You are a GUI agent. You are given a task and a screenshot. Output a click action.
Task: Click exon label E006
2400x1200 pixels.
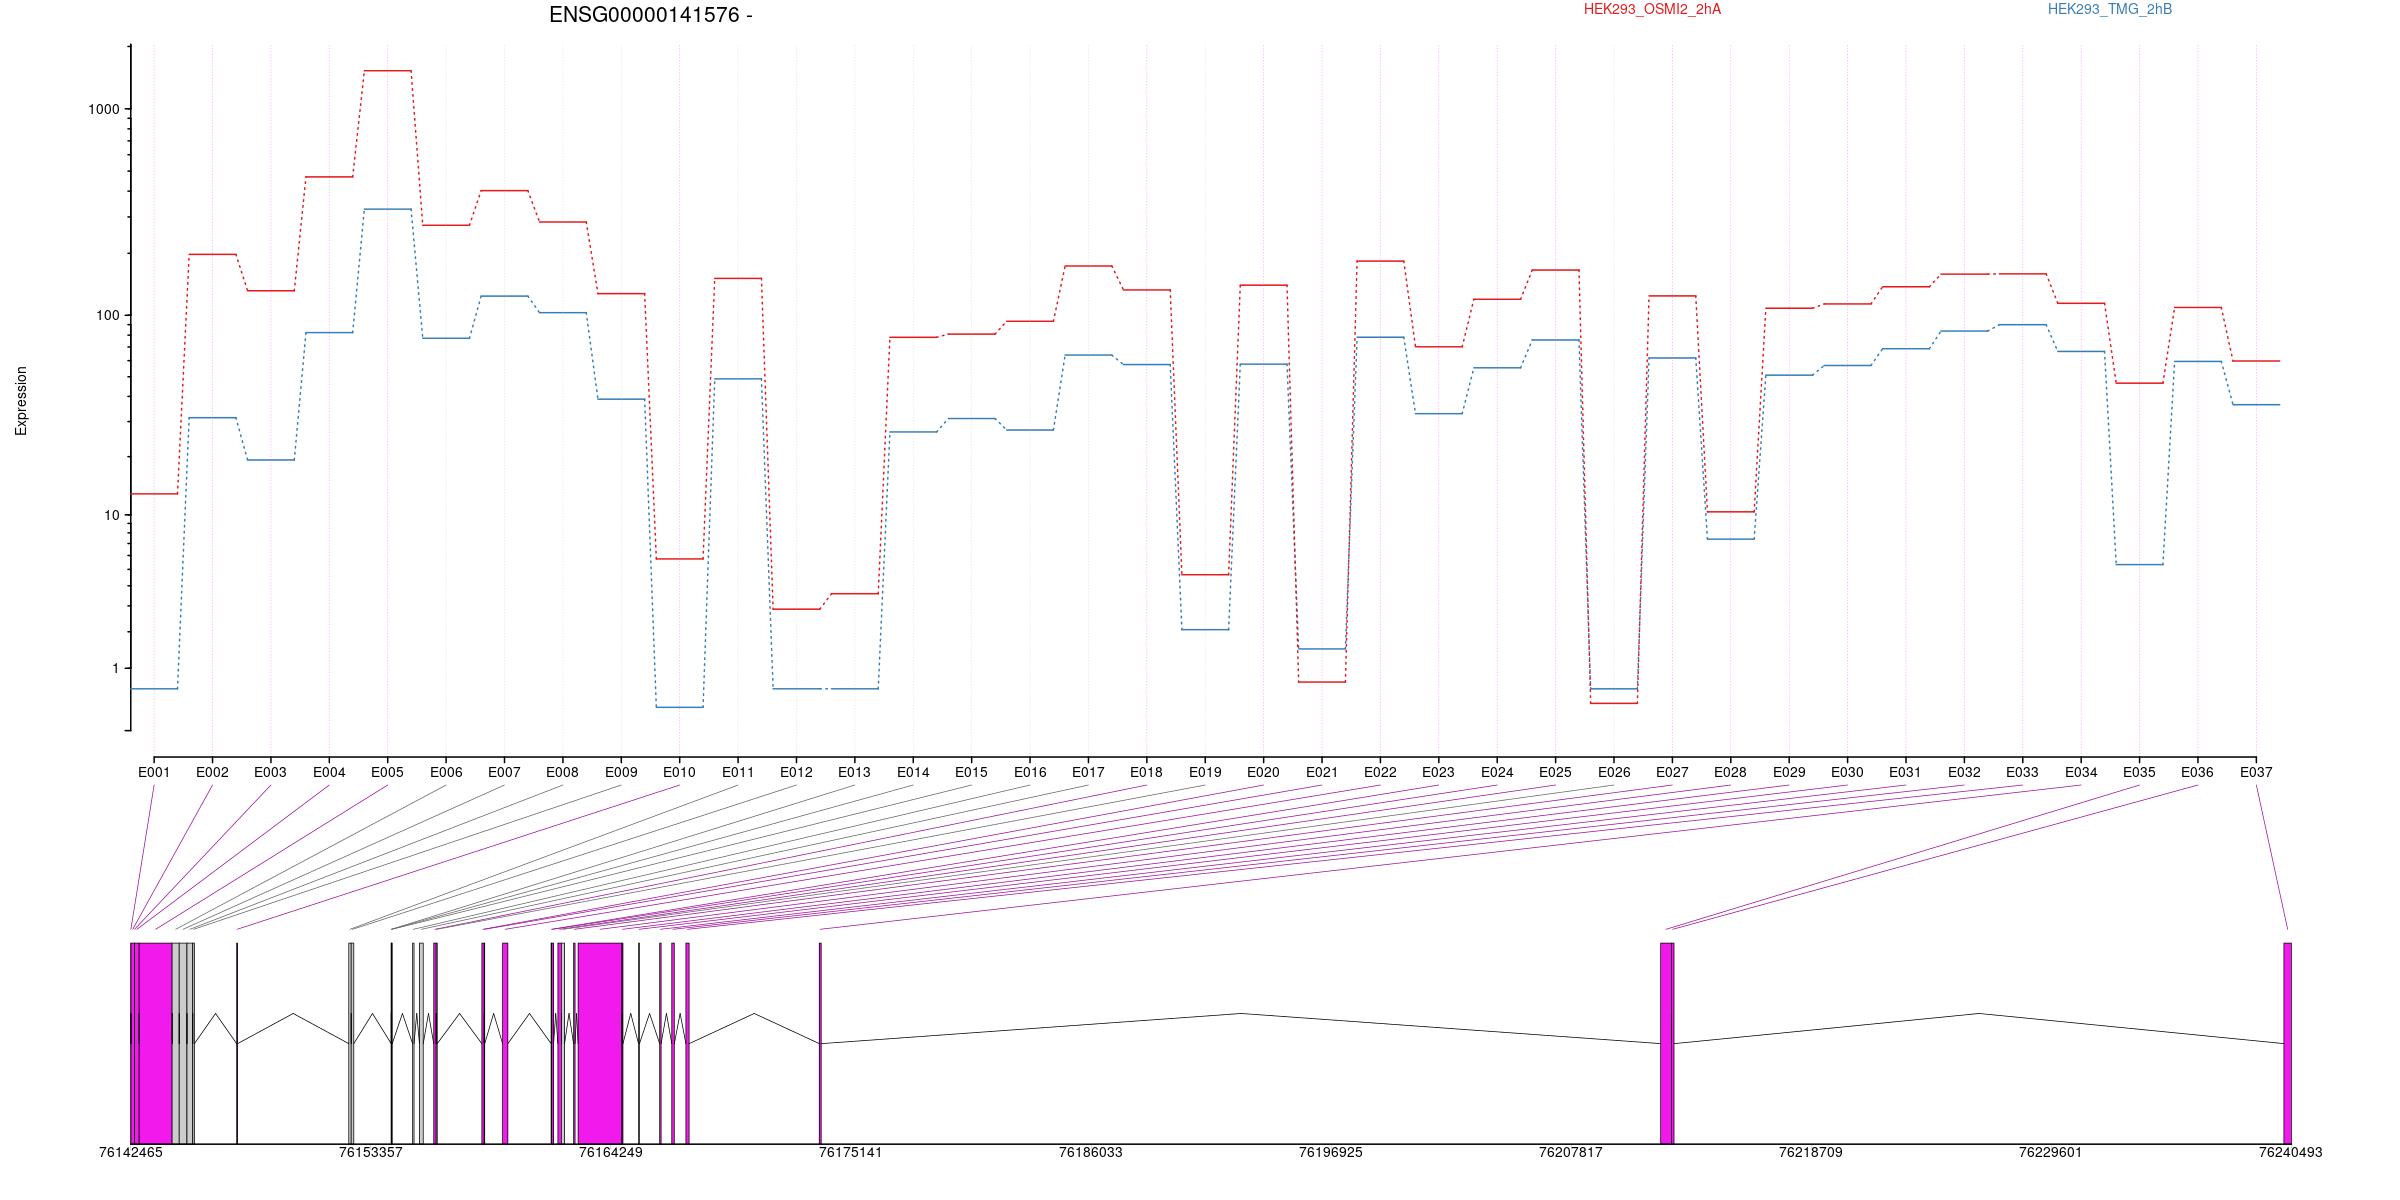tap(446, 773)
